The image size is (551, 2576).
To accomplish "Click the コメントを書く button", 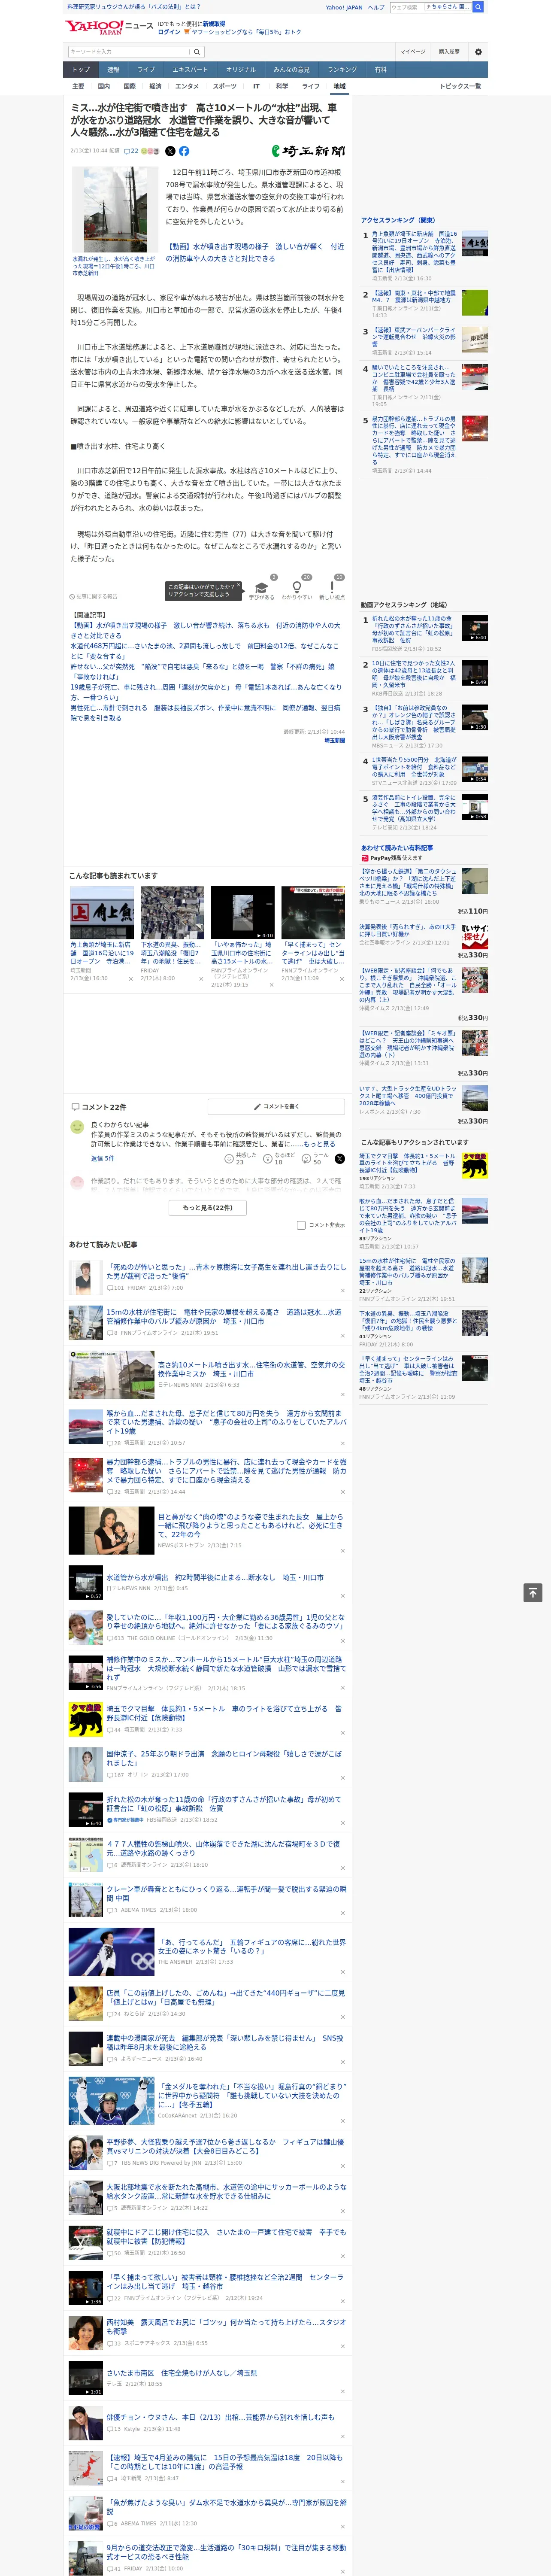I will [x=276, y=1106].
